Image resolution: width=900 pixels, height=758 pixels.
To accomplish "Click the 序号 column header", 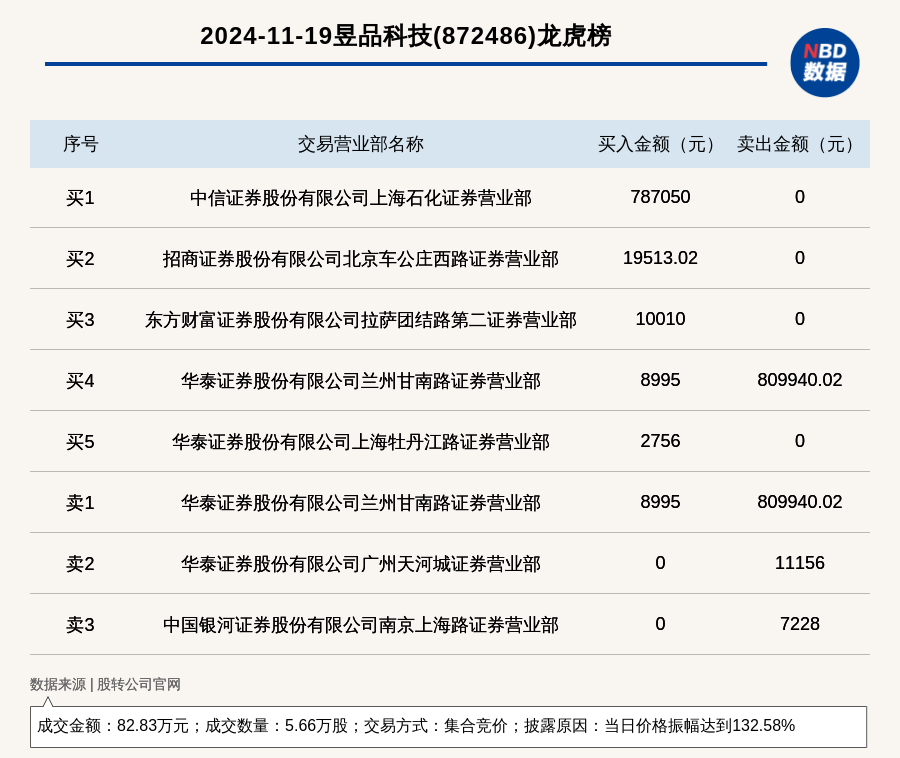I will click(x=80, y=144).
